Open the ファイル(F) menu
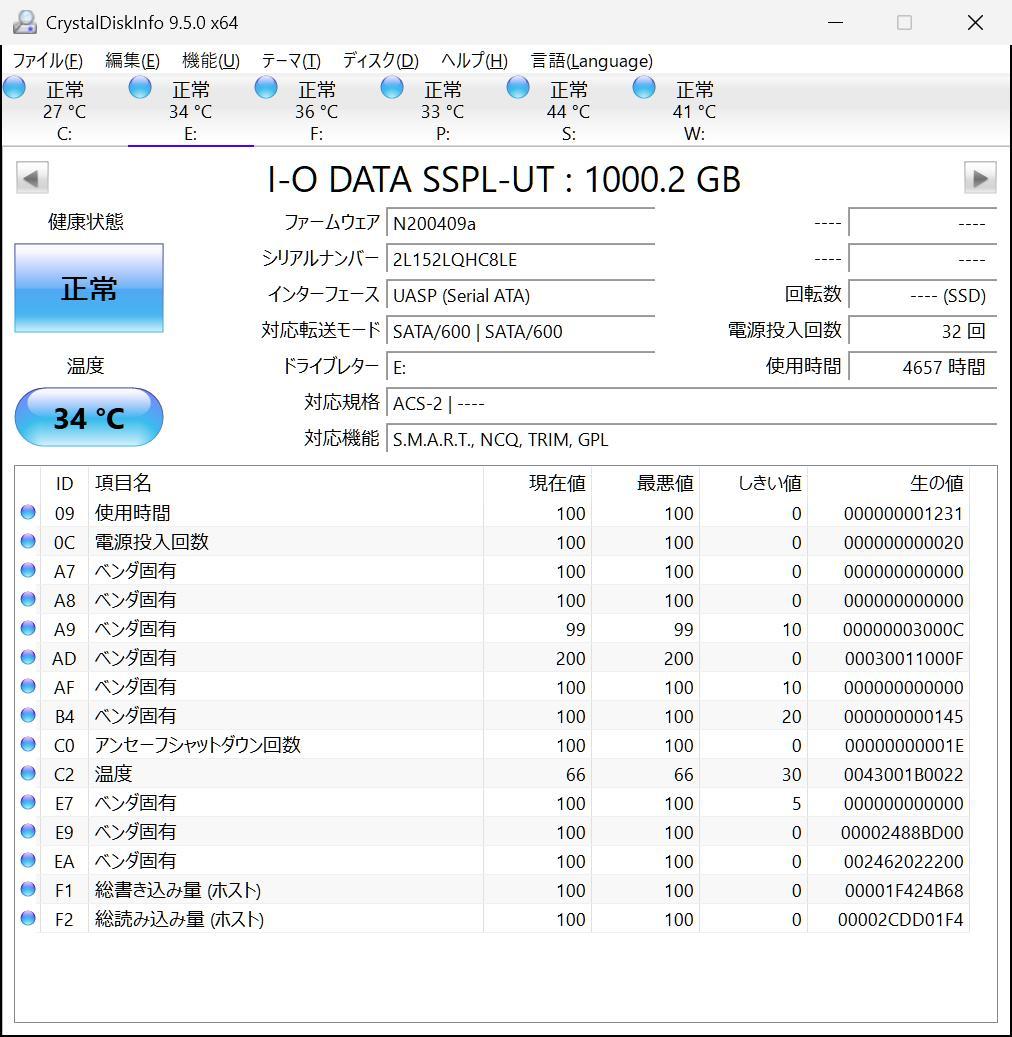Viewport: 1012px width, 1037px height. [48, 61]
